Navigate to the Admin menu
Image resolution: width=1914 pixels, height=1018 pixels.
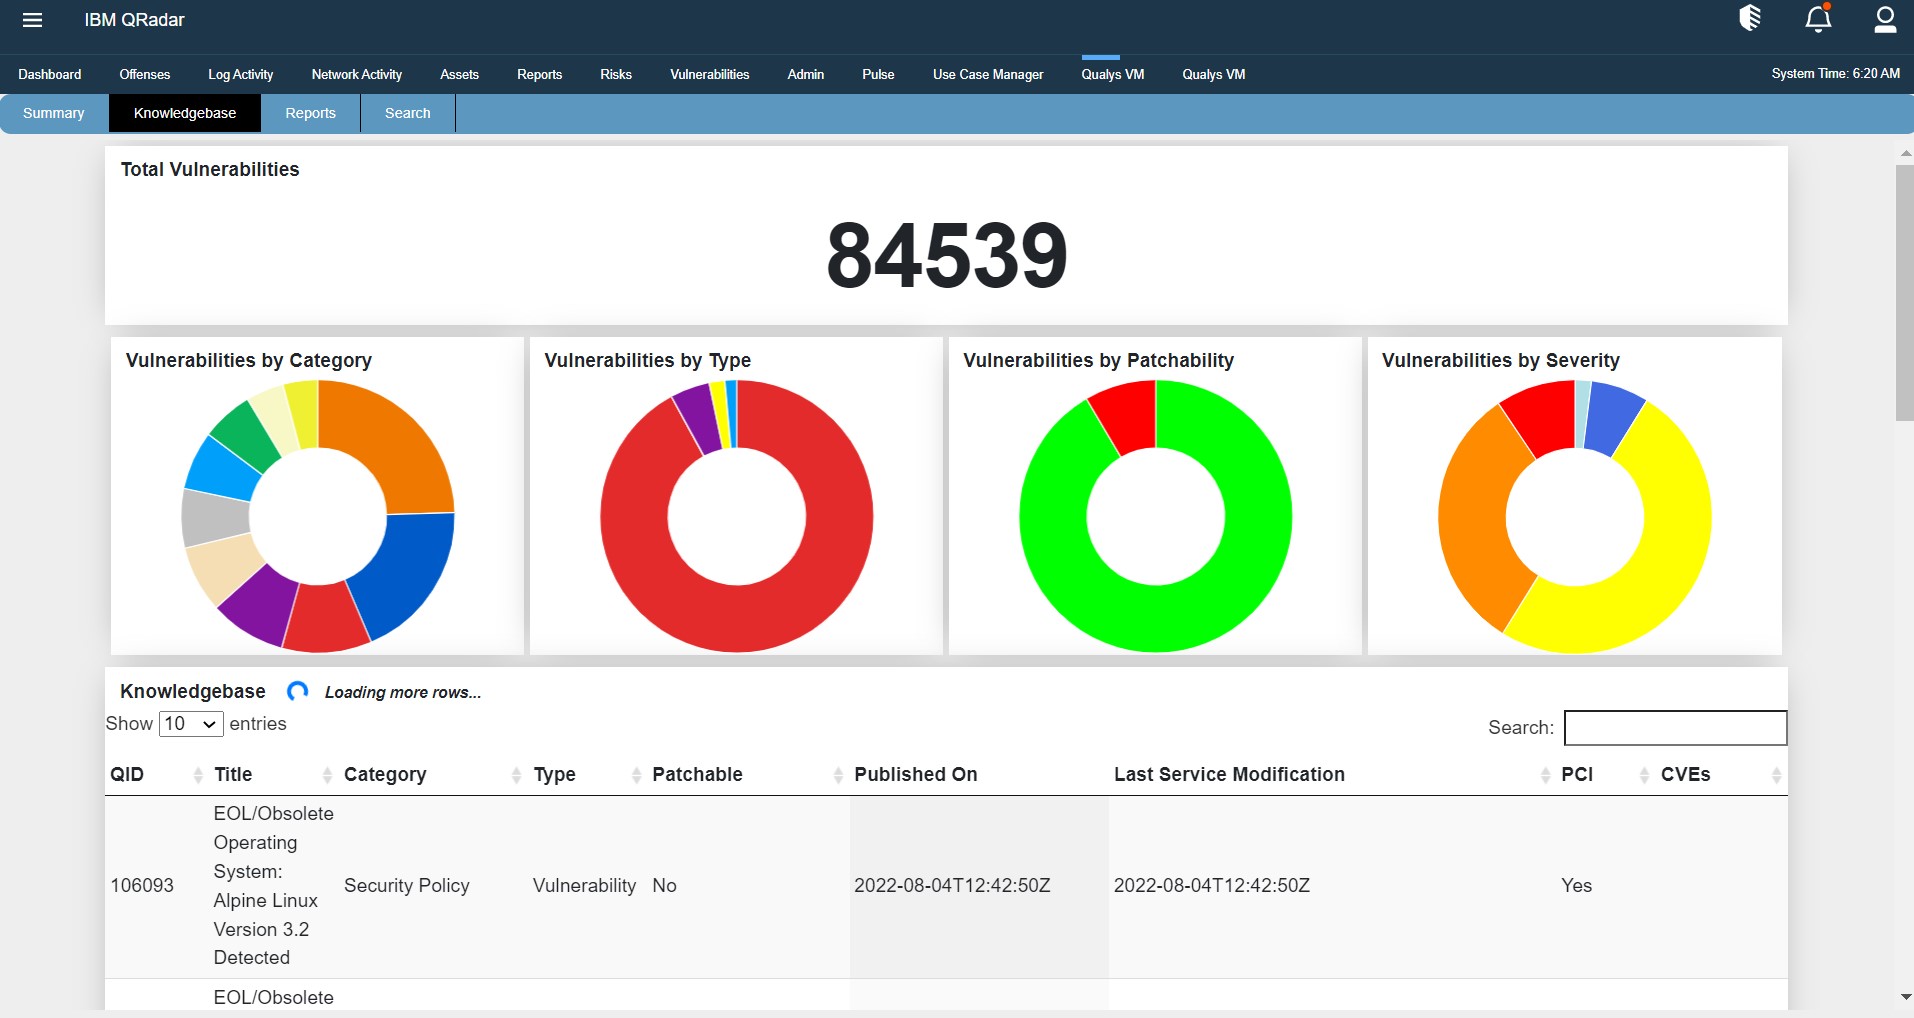point(806,74)
